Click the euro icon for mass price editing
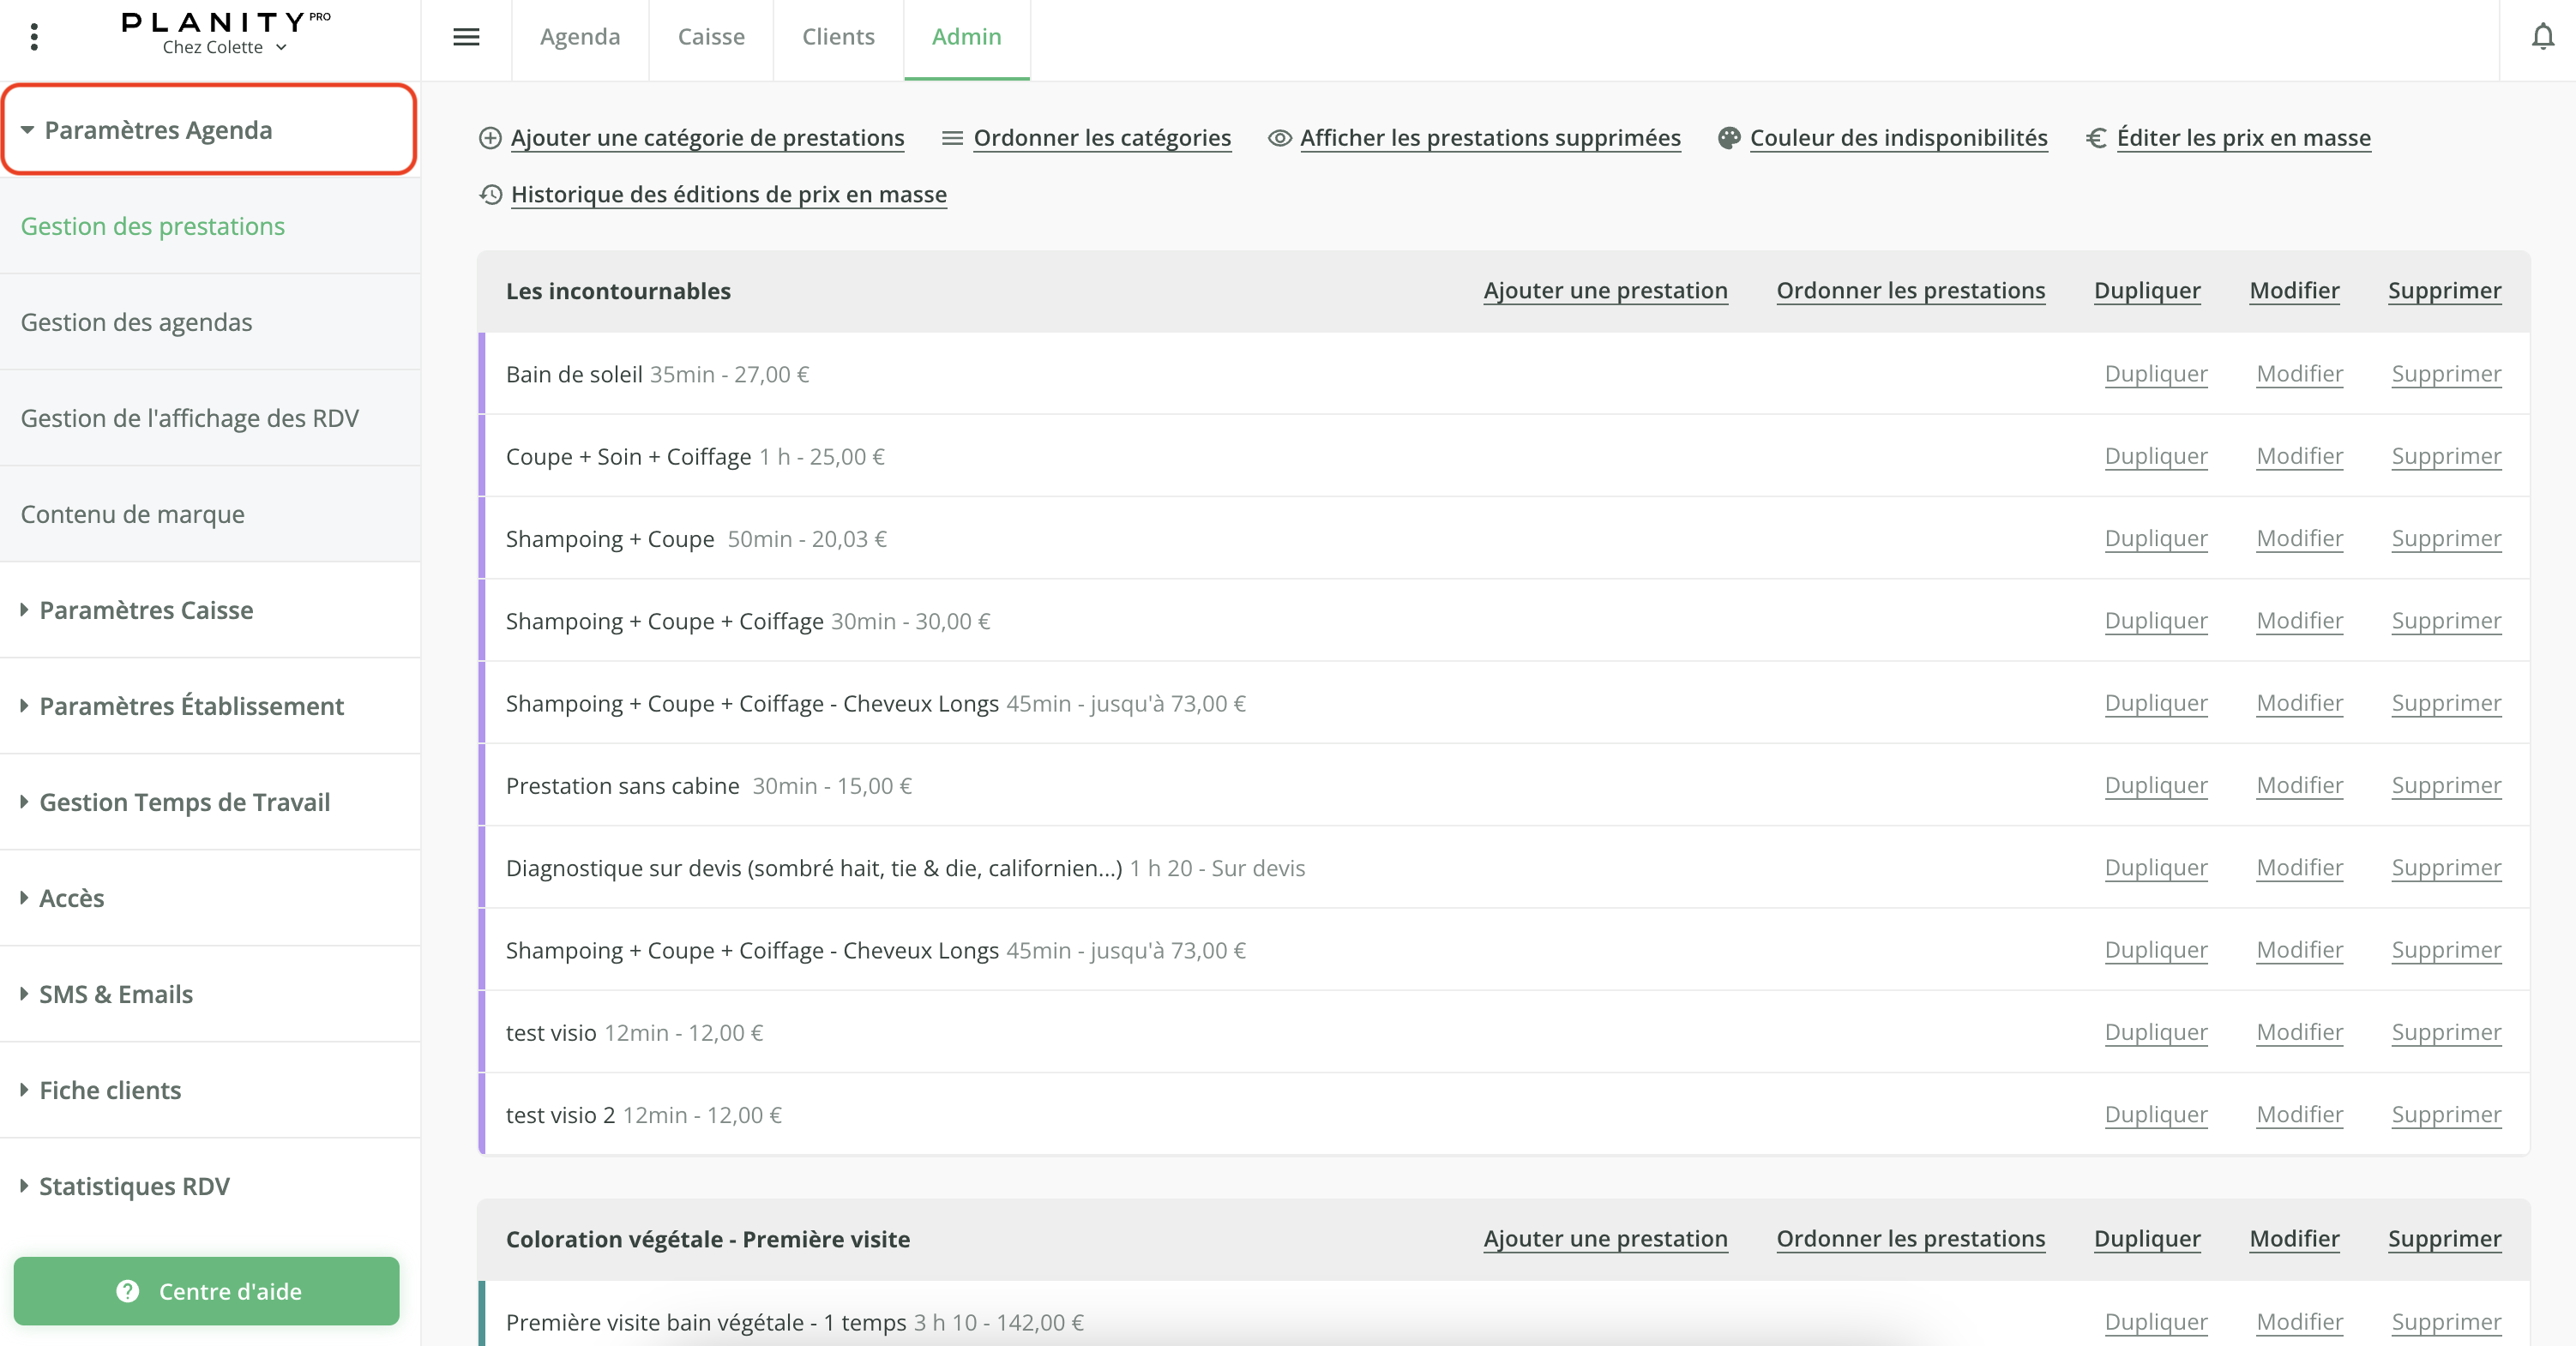The image size is (2576, 1346). (x=2096, y=138)
